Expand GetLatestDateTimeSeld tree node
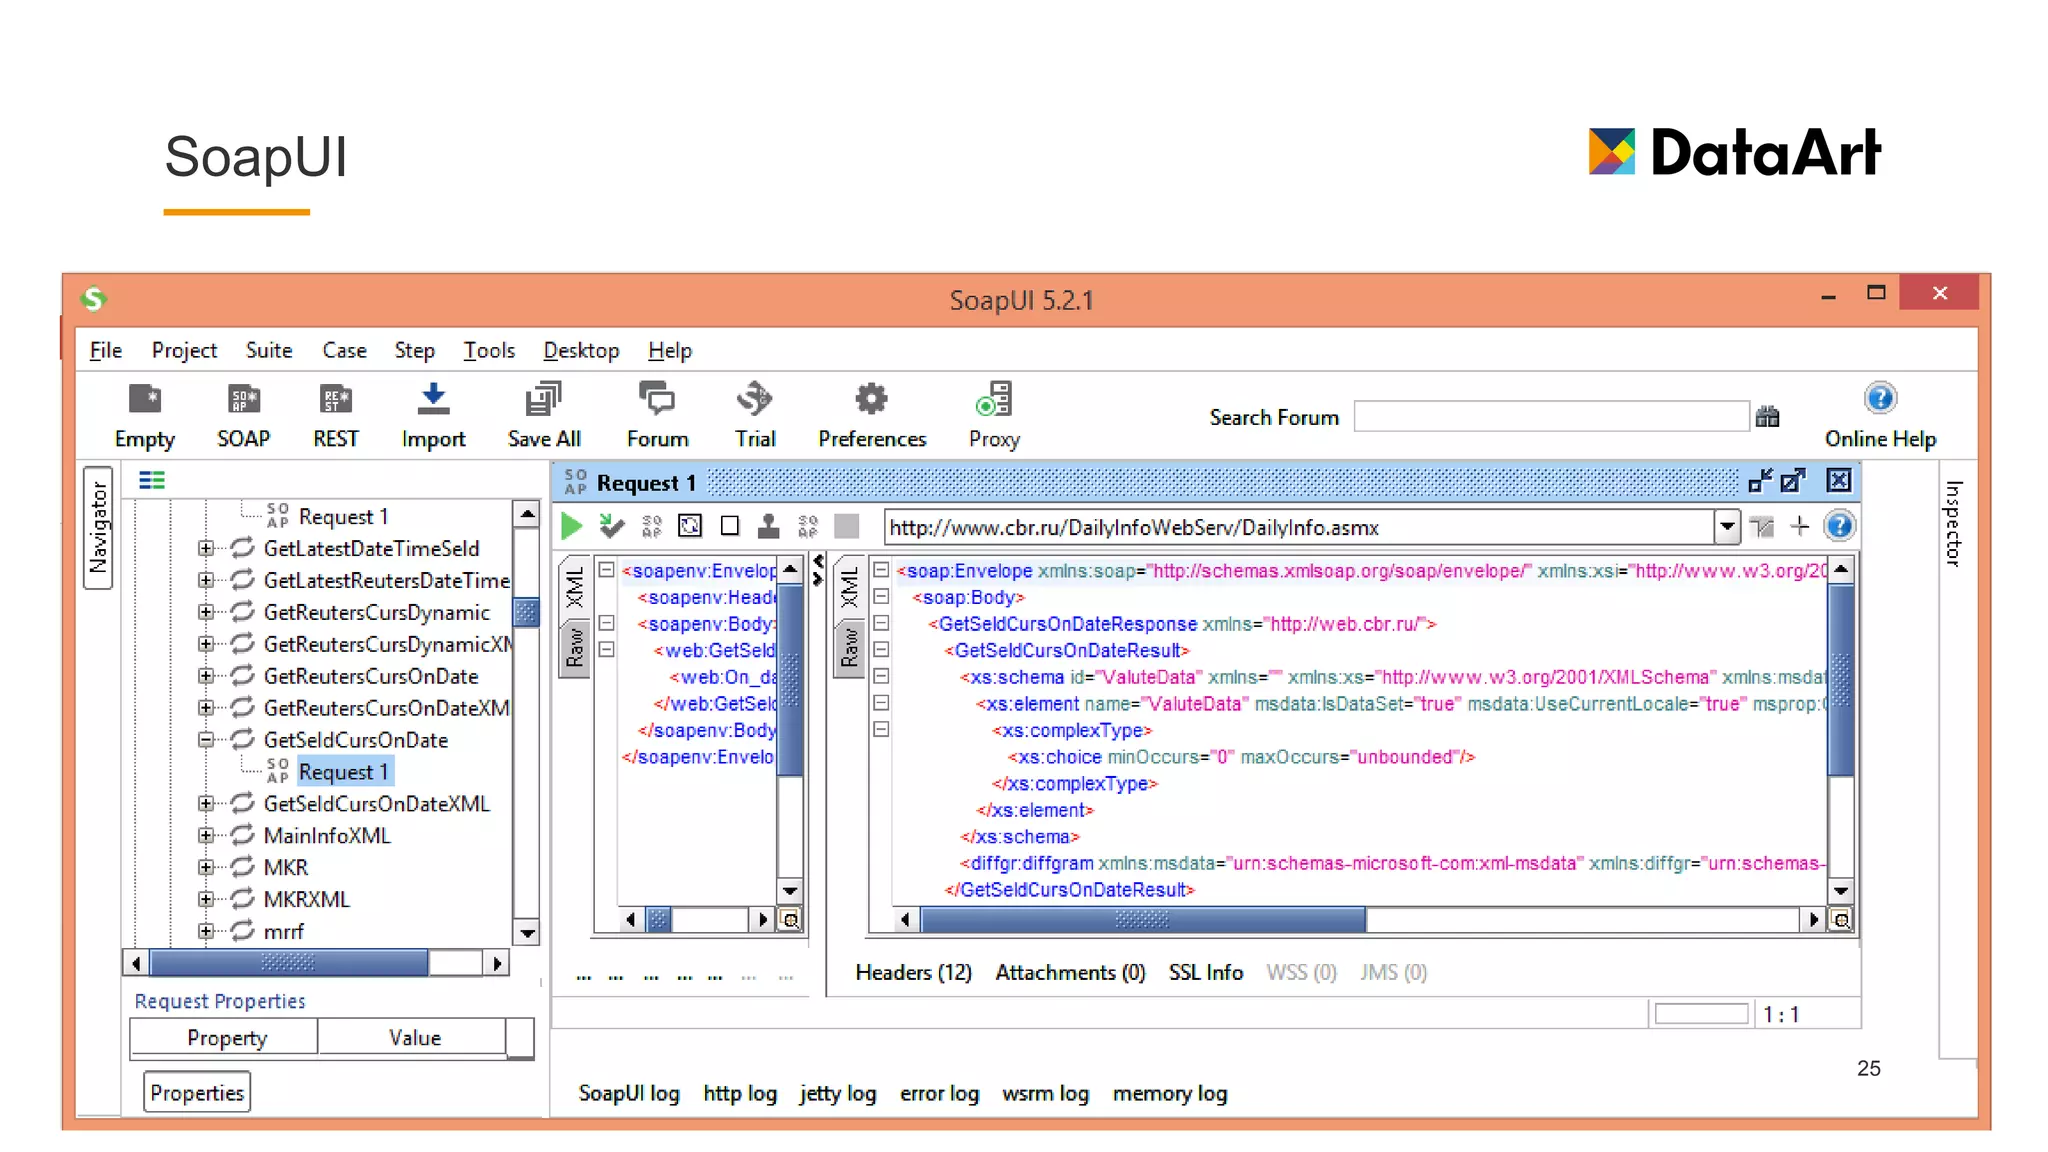Screen dimensions: 2048x1152 pos(206,548)
